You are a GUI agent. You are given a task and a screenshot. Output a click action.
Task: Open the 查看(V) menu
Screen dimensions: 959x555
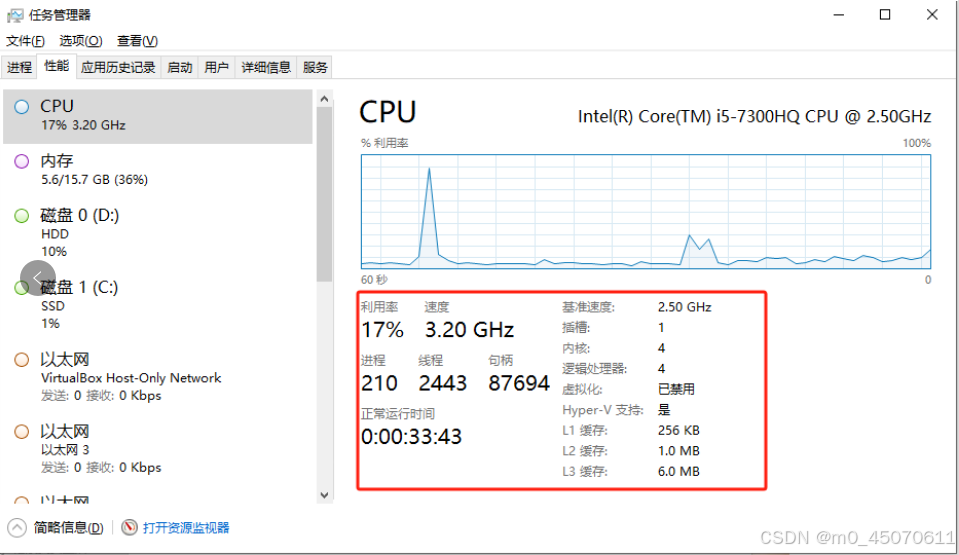click(137, 41)
